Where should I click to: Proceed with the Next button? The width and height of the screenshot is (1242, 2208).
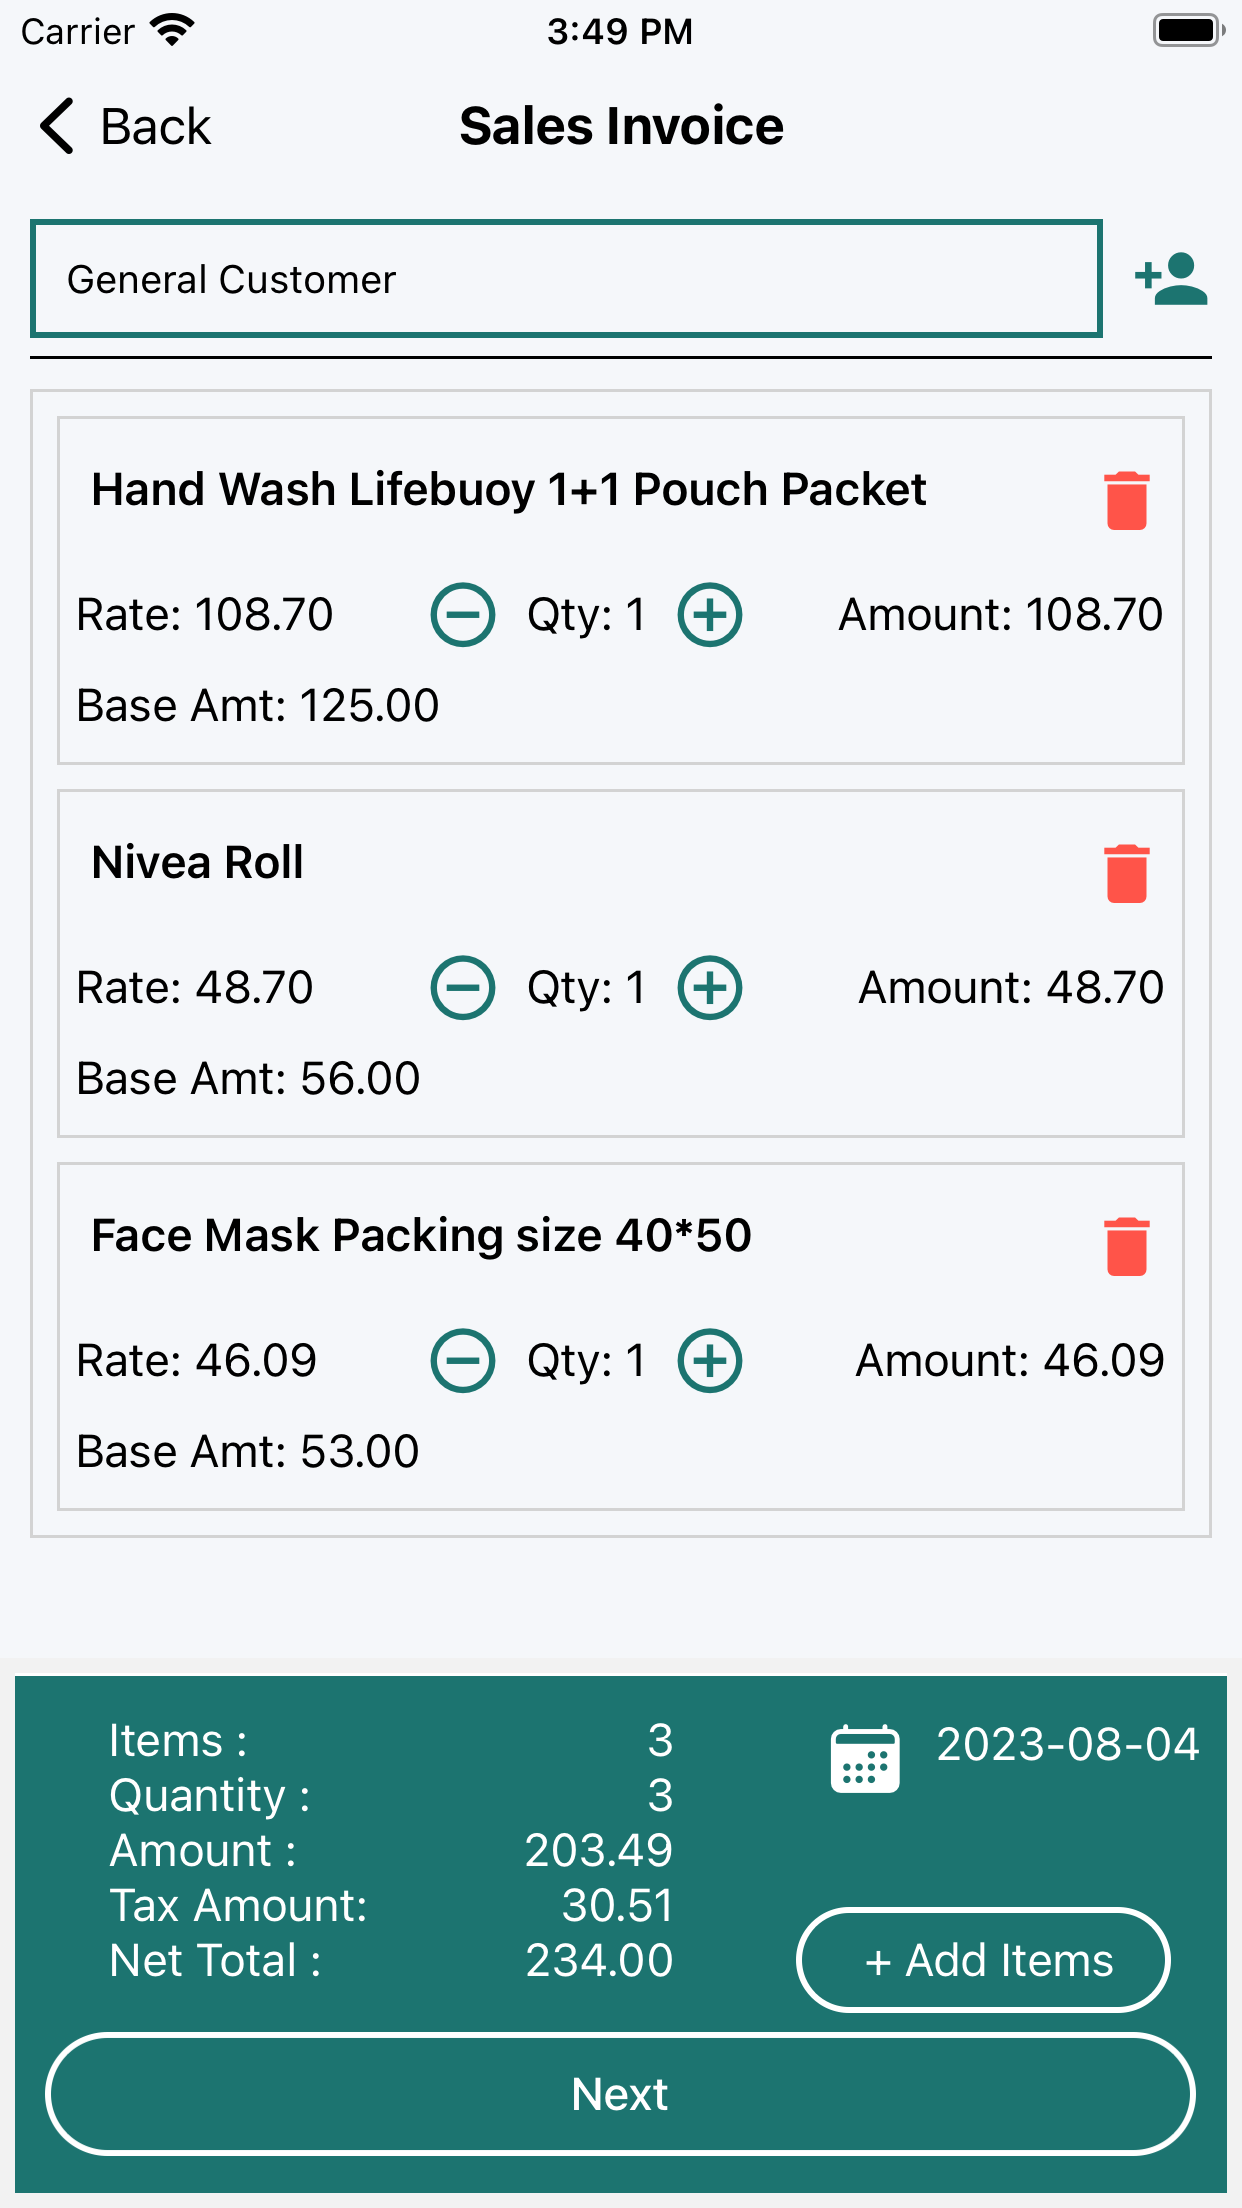[x=620, y=2094]
